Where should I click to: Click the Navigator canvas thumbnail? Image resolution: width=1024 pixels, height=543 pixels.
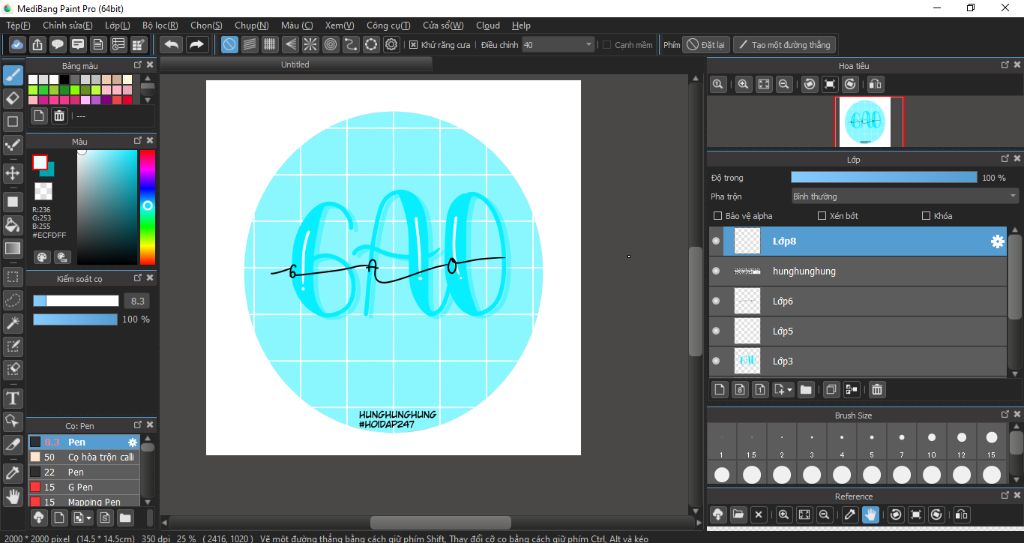click(865, 122)
